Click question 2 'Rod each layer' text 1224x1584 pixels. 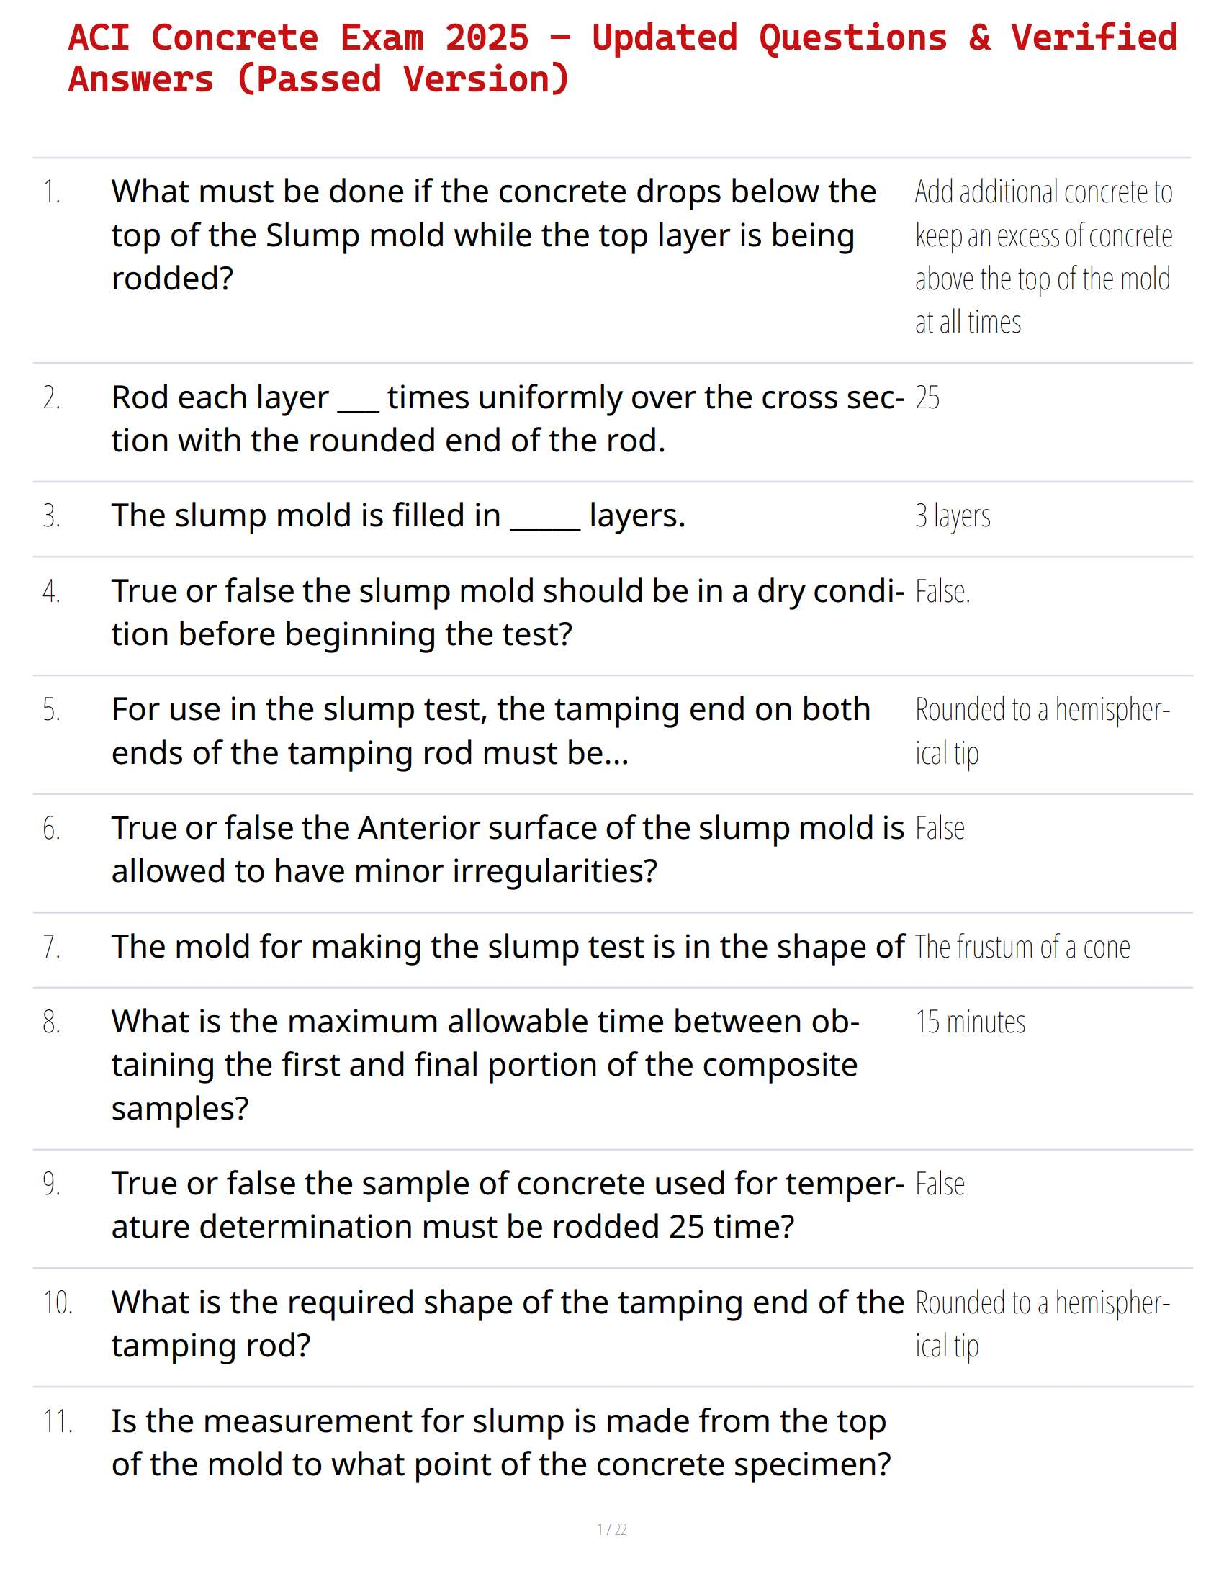click(507, 419)
